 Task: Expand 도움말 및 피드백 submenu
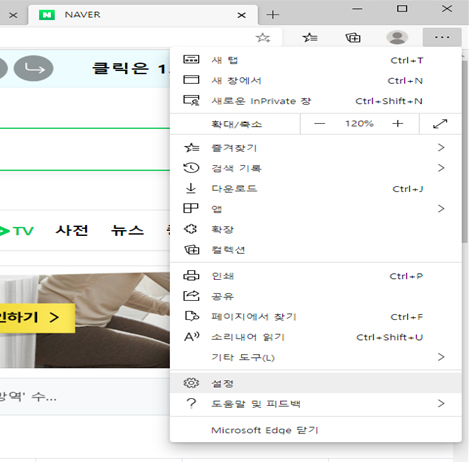coord(316,403)
